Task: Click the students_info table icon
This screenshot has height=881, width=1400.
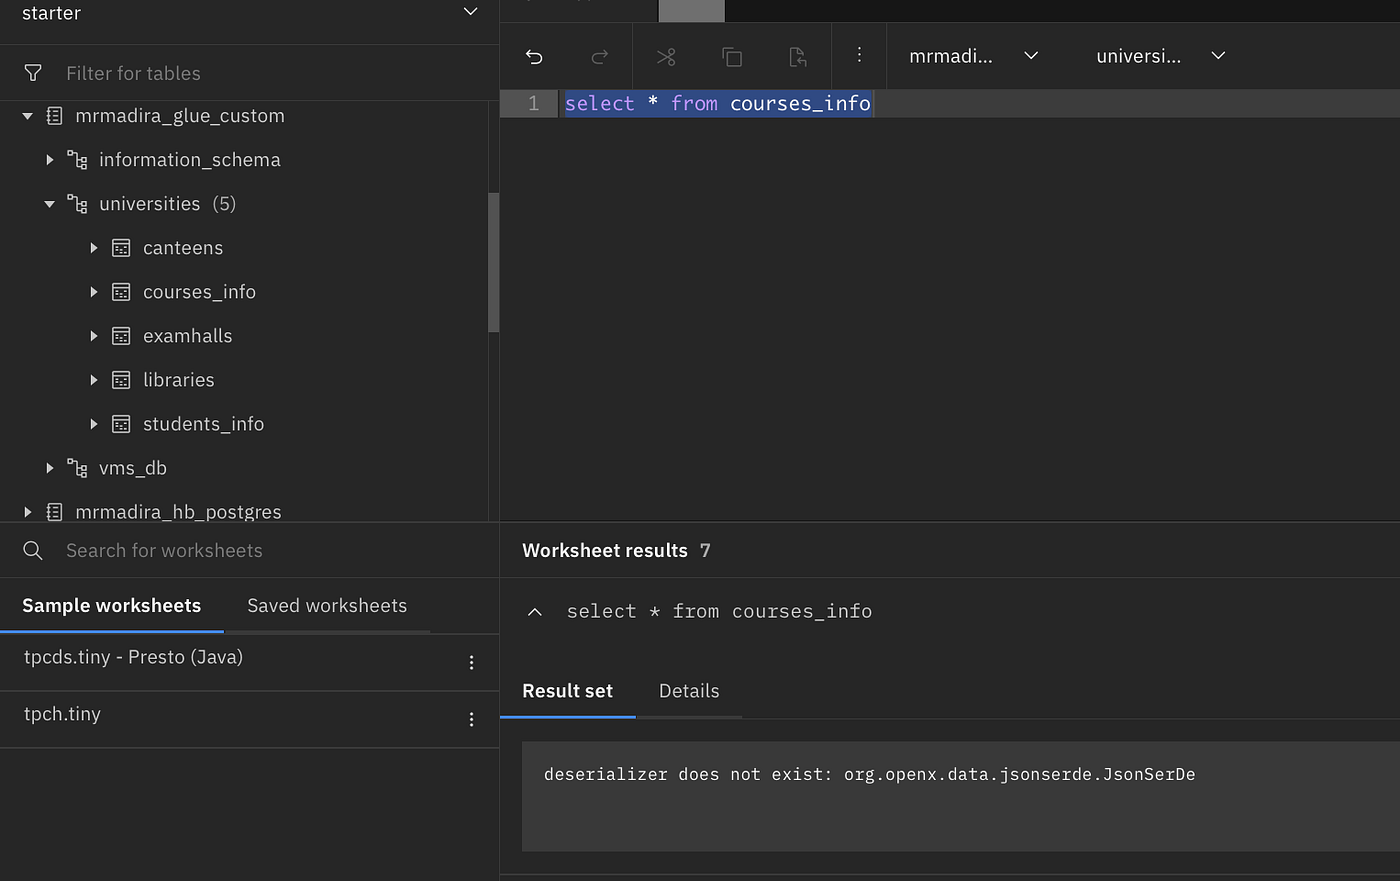Action: tap(121, 424)
